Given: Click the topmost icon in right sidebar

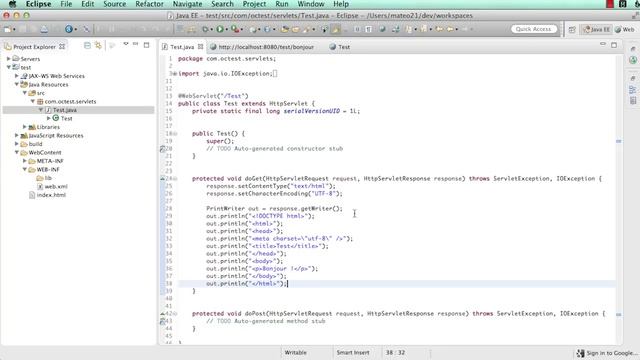Looking at the screenshot, I should 633,49.
